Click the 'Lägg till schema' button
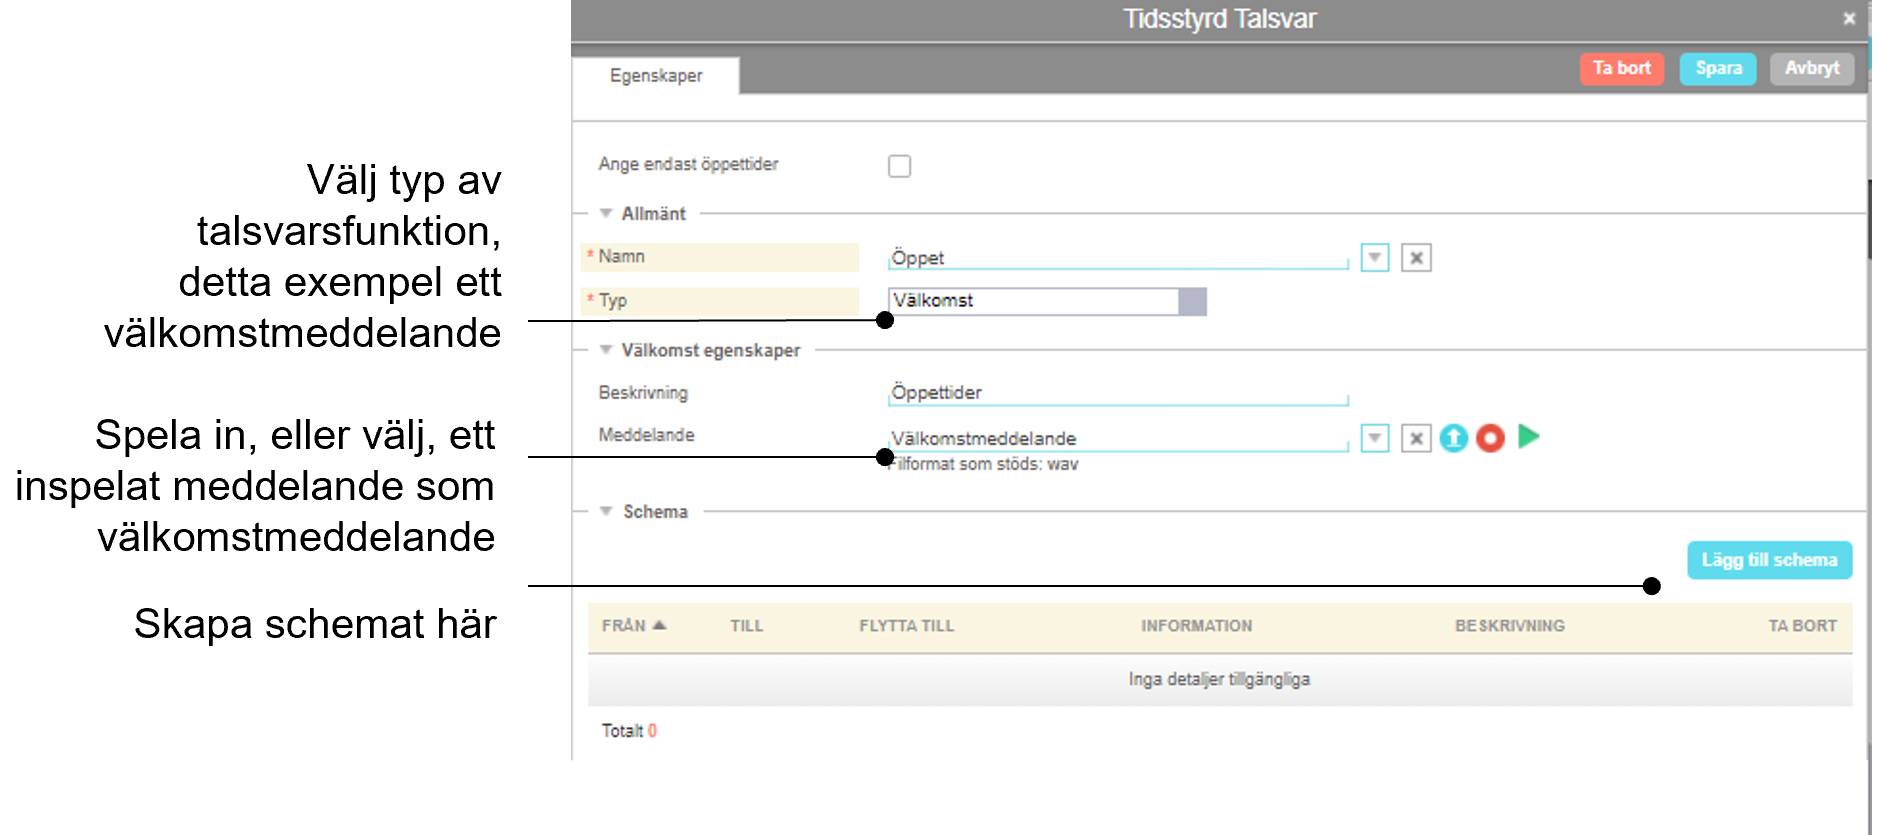 point(1769,560)
